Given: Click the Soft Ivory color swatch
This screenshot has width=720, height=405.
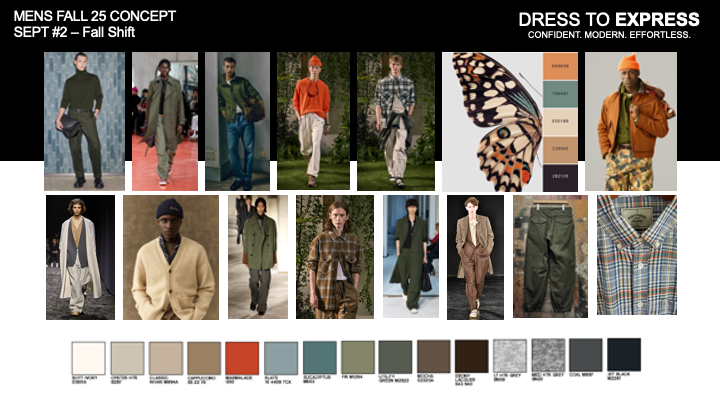Looking at the screenshot, I should (89, 358).
